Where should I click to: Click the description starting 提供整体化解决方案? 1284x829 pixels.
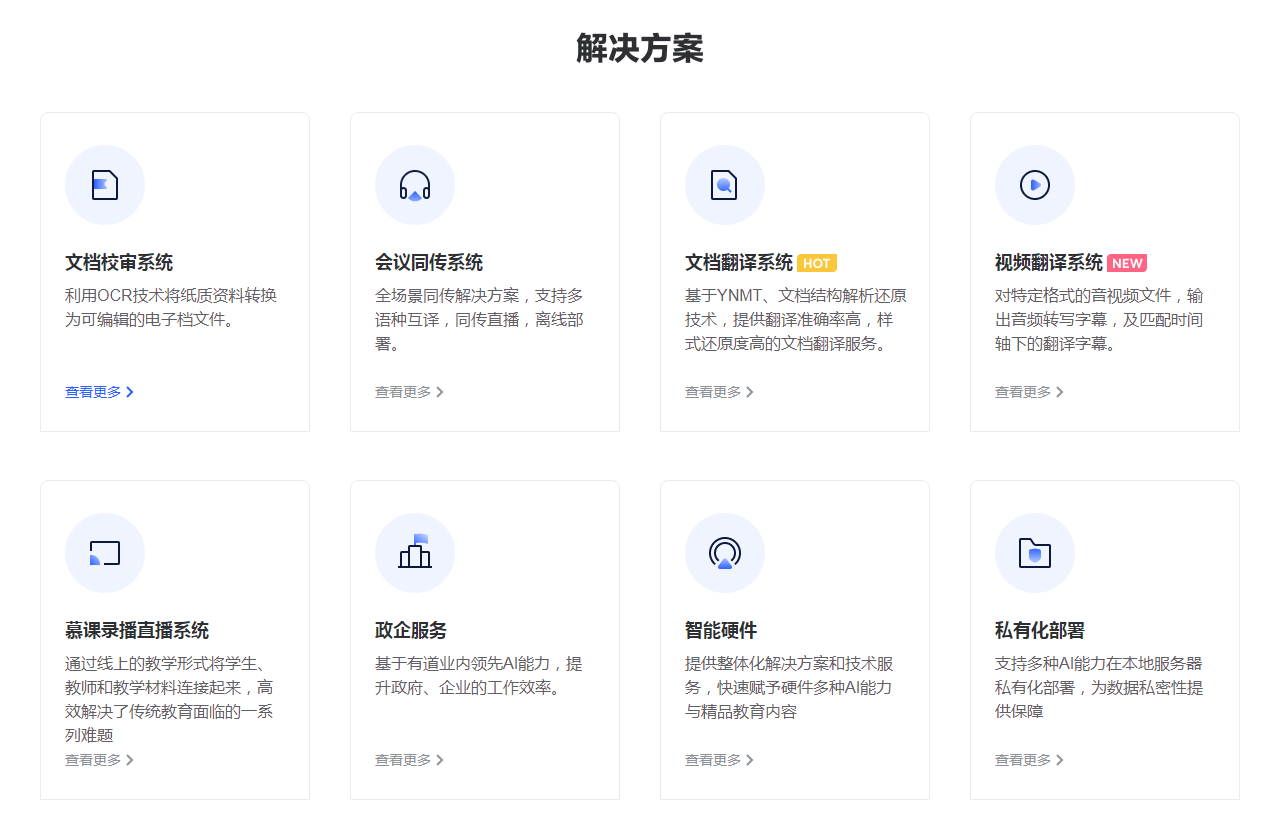pyautogui.click(x=789, y=688)
